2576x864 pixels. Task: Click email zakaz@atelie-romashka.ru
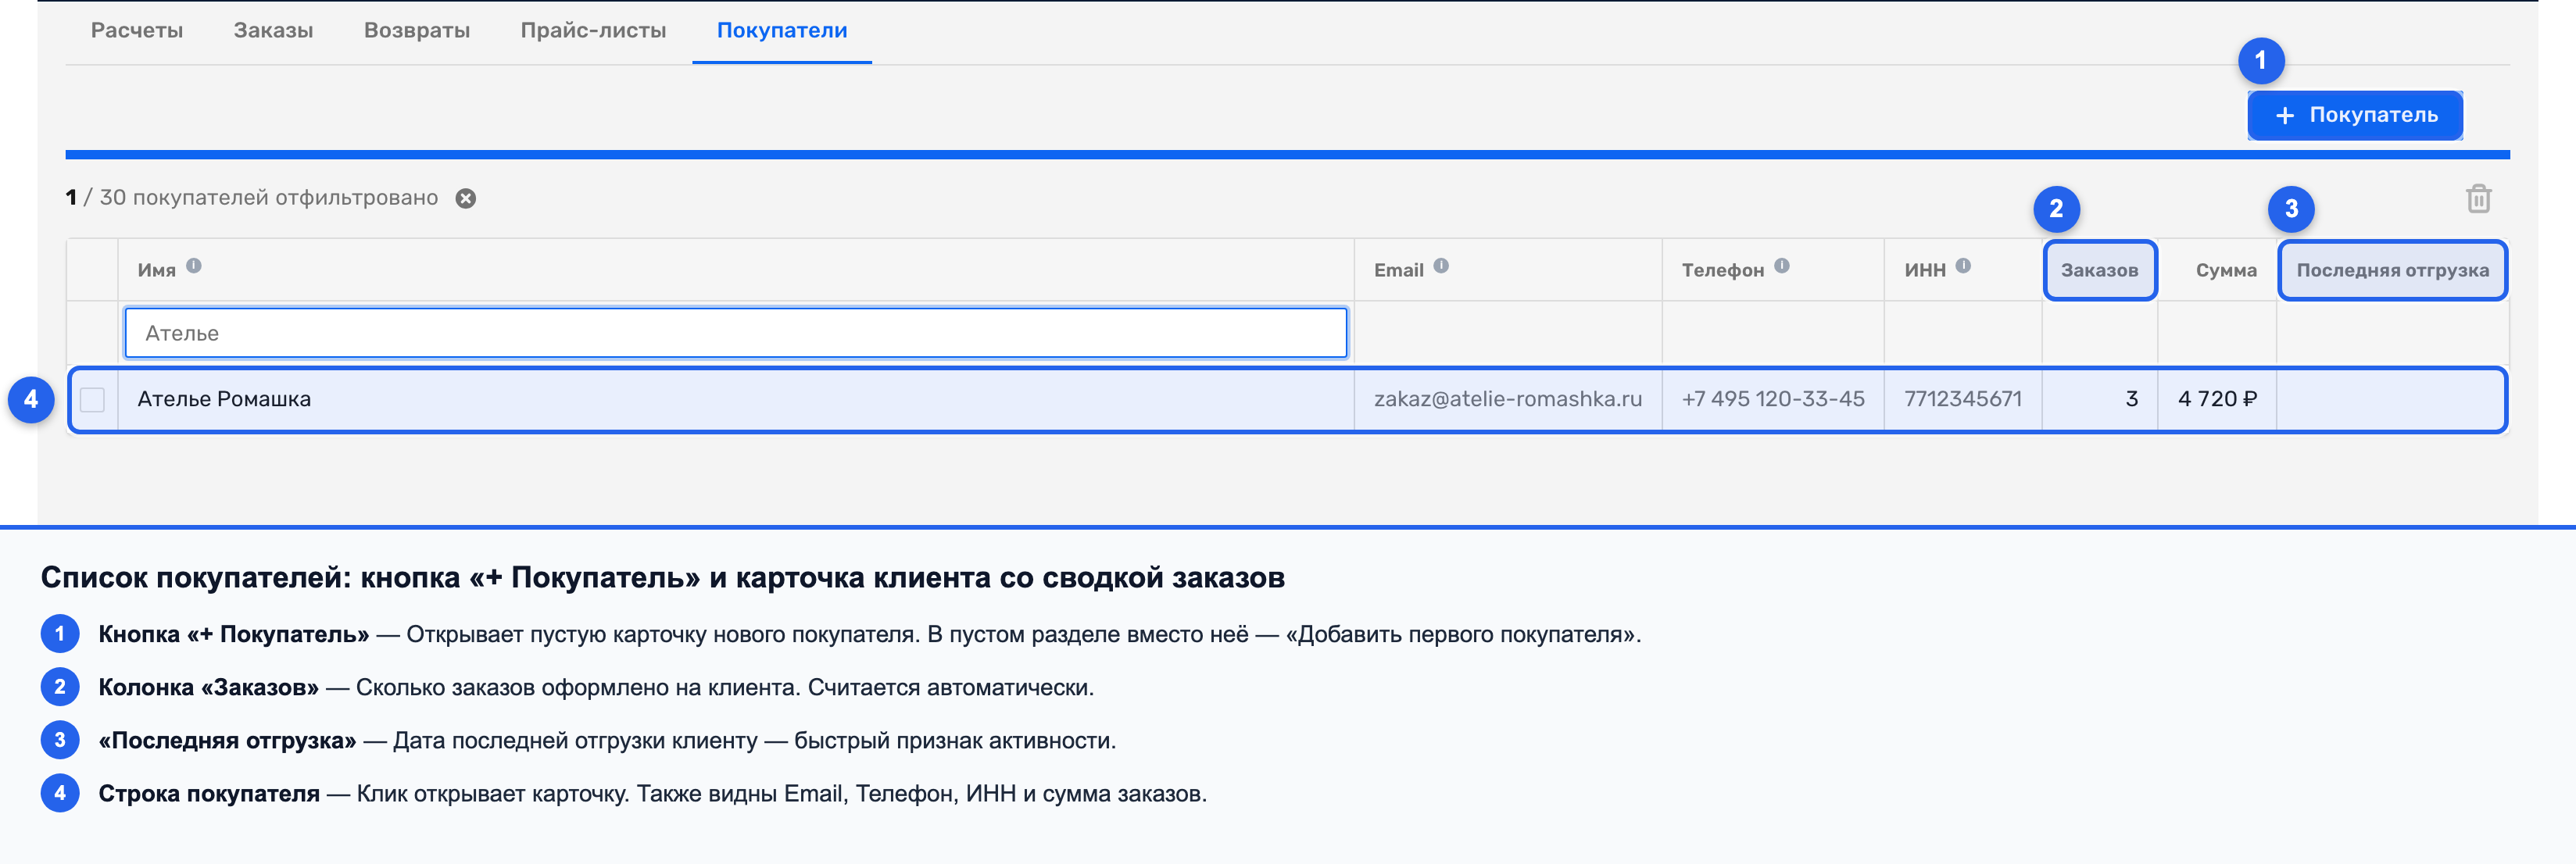coord(1507,399)
